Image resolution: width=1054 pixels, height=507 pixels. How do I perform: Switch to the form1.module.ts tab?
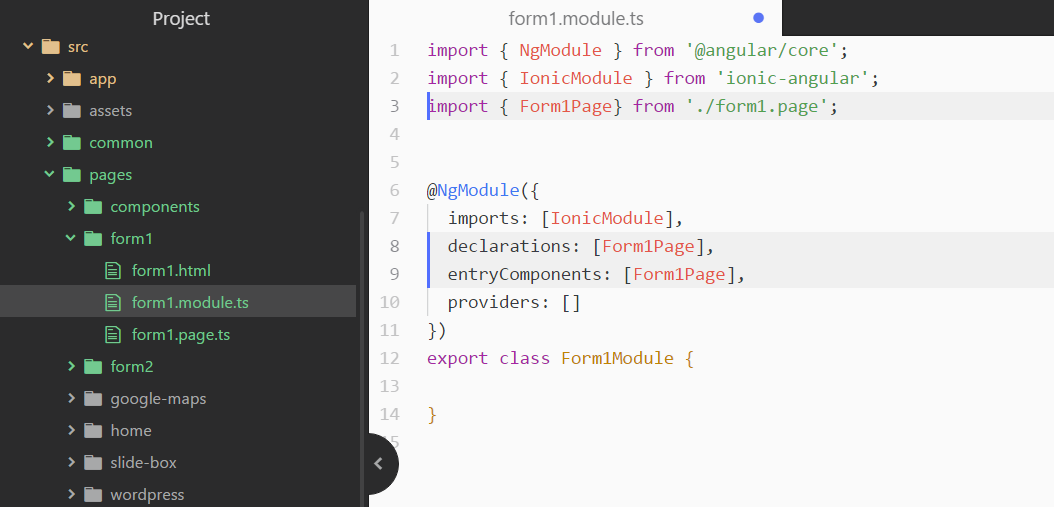(575, 18)
